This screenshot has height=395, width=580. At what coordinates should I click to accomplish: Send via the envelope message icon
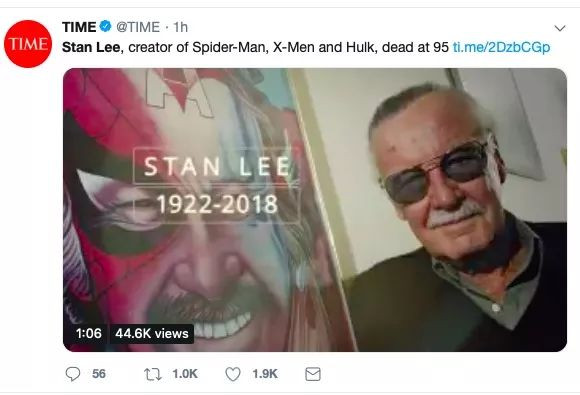click(x=313, y=374)
